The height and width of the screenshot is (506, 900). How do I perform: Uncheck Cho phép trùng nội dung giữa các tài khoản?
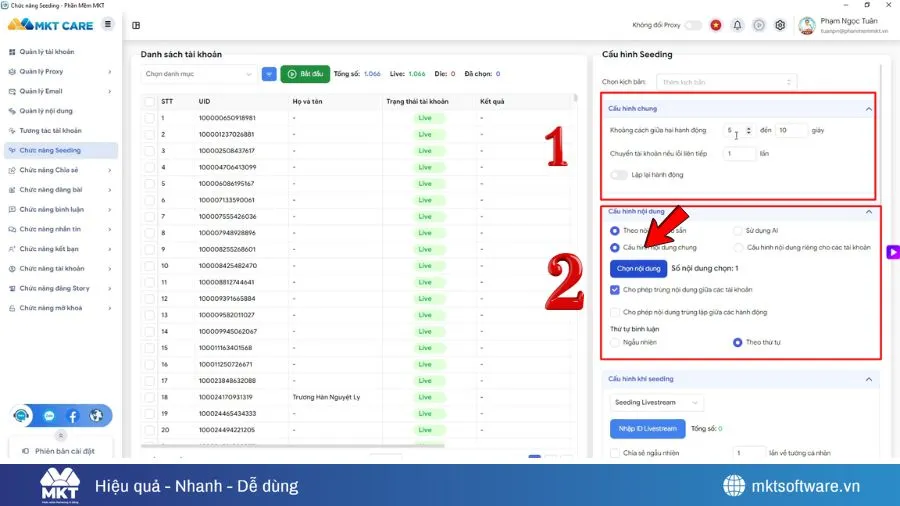coord(615,290)
